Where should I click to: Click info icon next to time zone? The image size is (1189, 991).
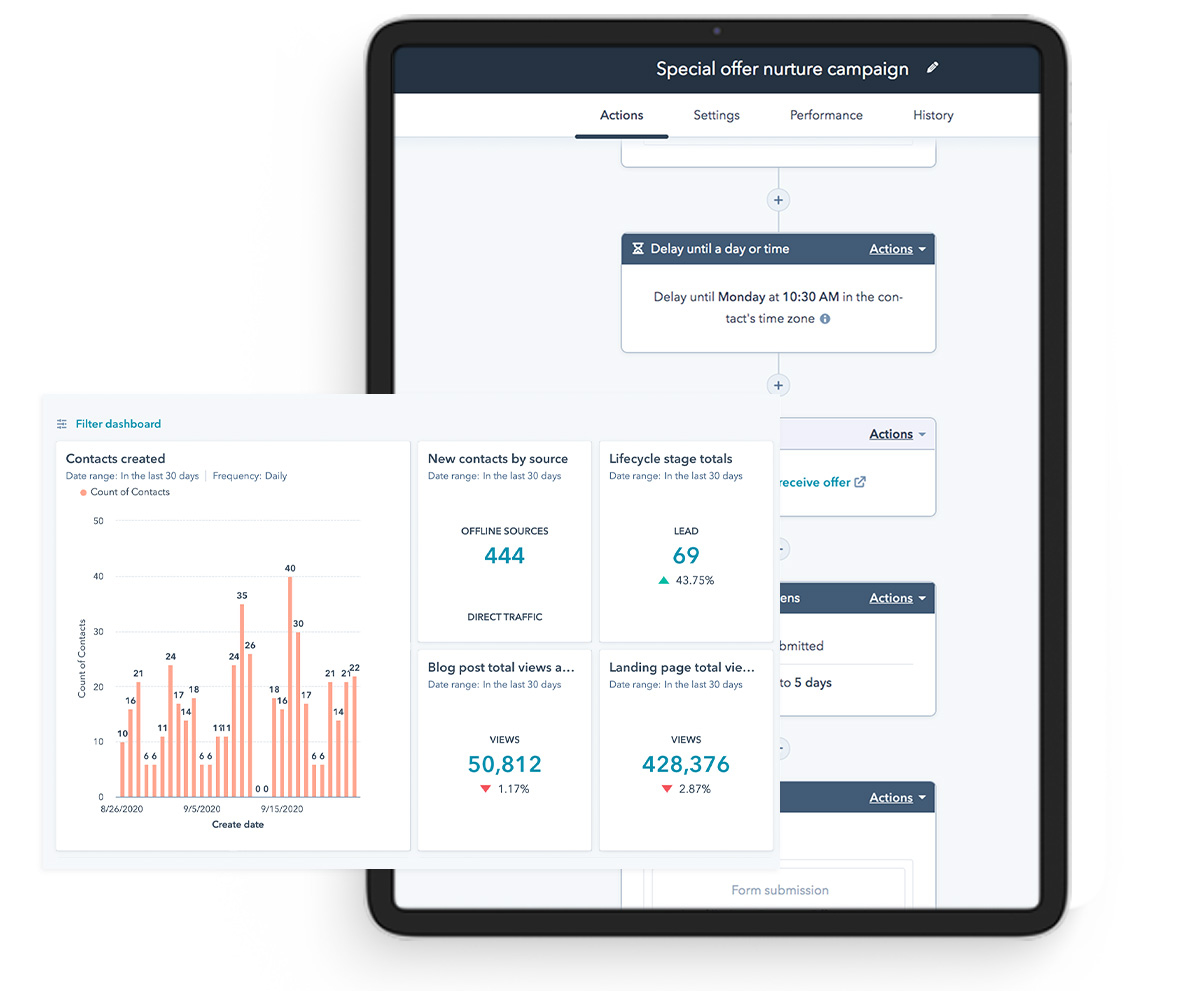825,319
